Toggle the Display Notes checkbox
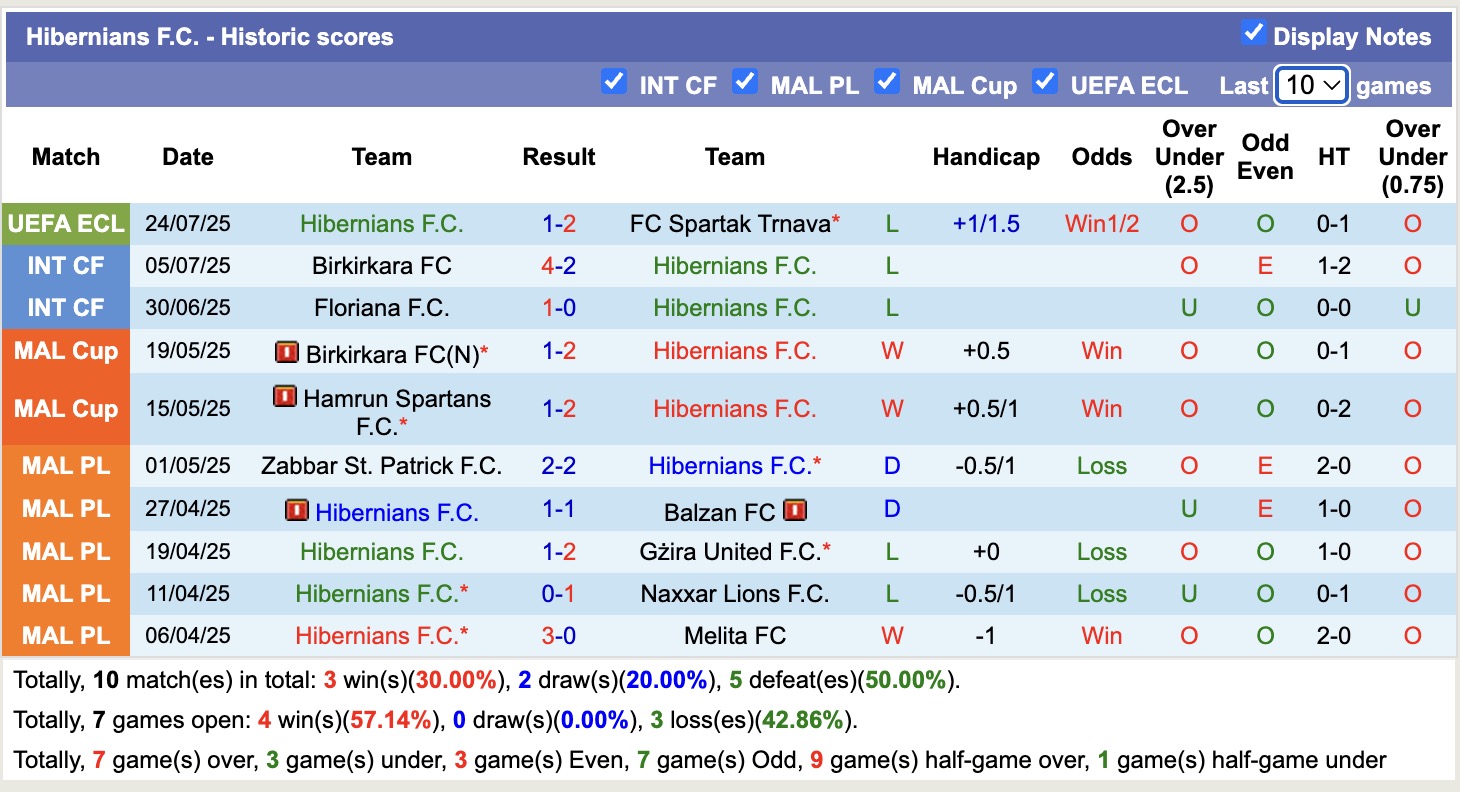This screenshot has width=1460, height=792. (x=1253, y=33)
